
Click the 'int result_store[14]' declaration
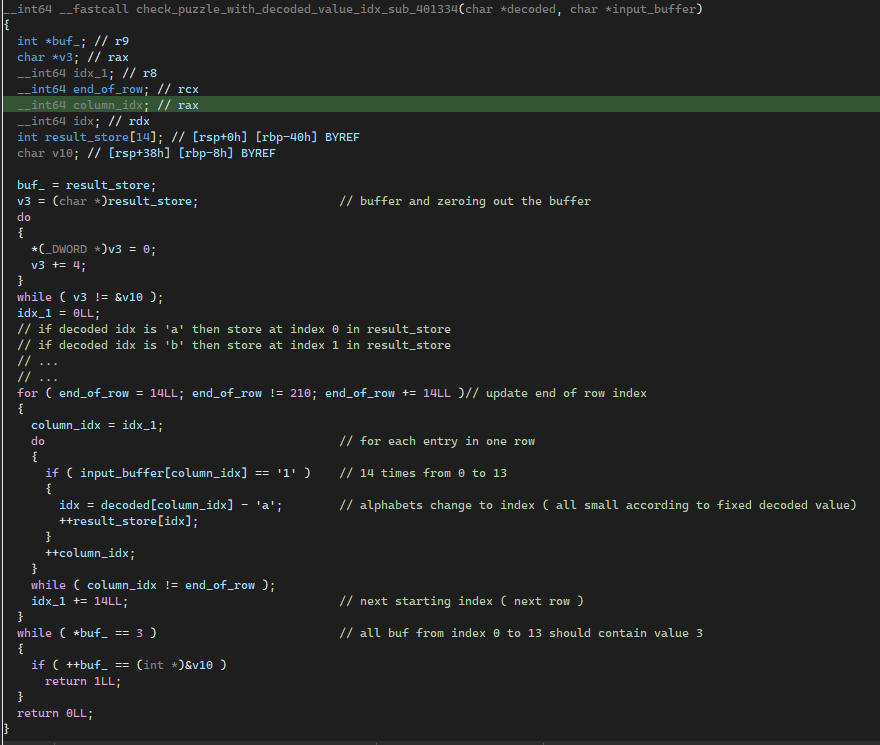click(x=90, y=137)
